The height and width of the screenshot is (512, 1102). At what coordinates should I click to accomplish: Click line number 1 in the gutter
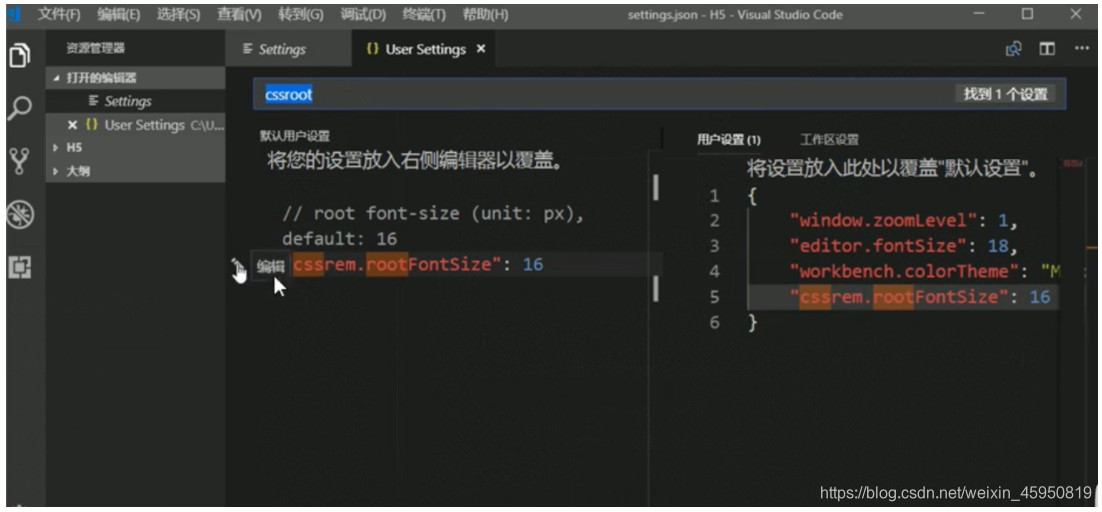tap(715, 196)
